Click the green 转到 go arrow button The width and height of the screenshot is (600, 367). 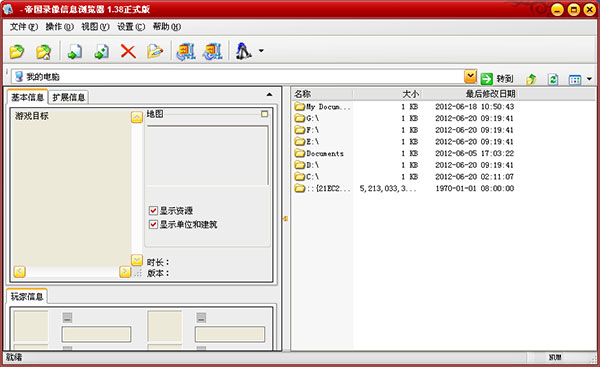click(x=497, y=79)
